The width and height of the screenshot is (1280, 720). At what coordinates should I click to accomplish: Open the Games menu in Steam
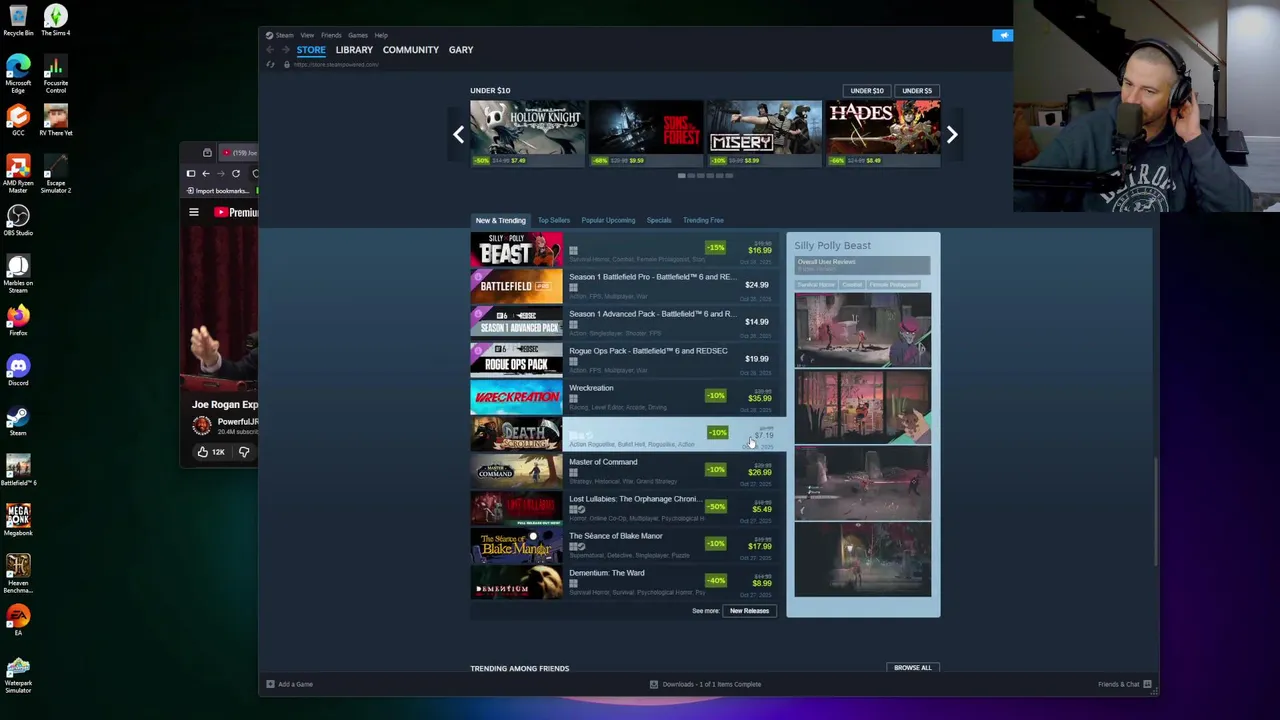tap(357, 35)
